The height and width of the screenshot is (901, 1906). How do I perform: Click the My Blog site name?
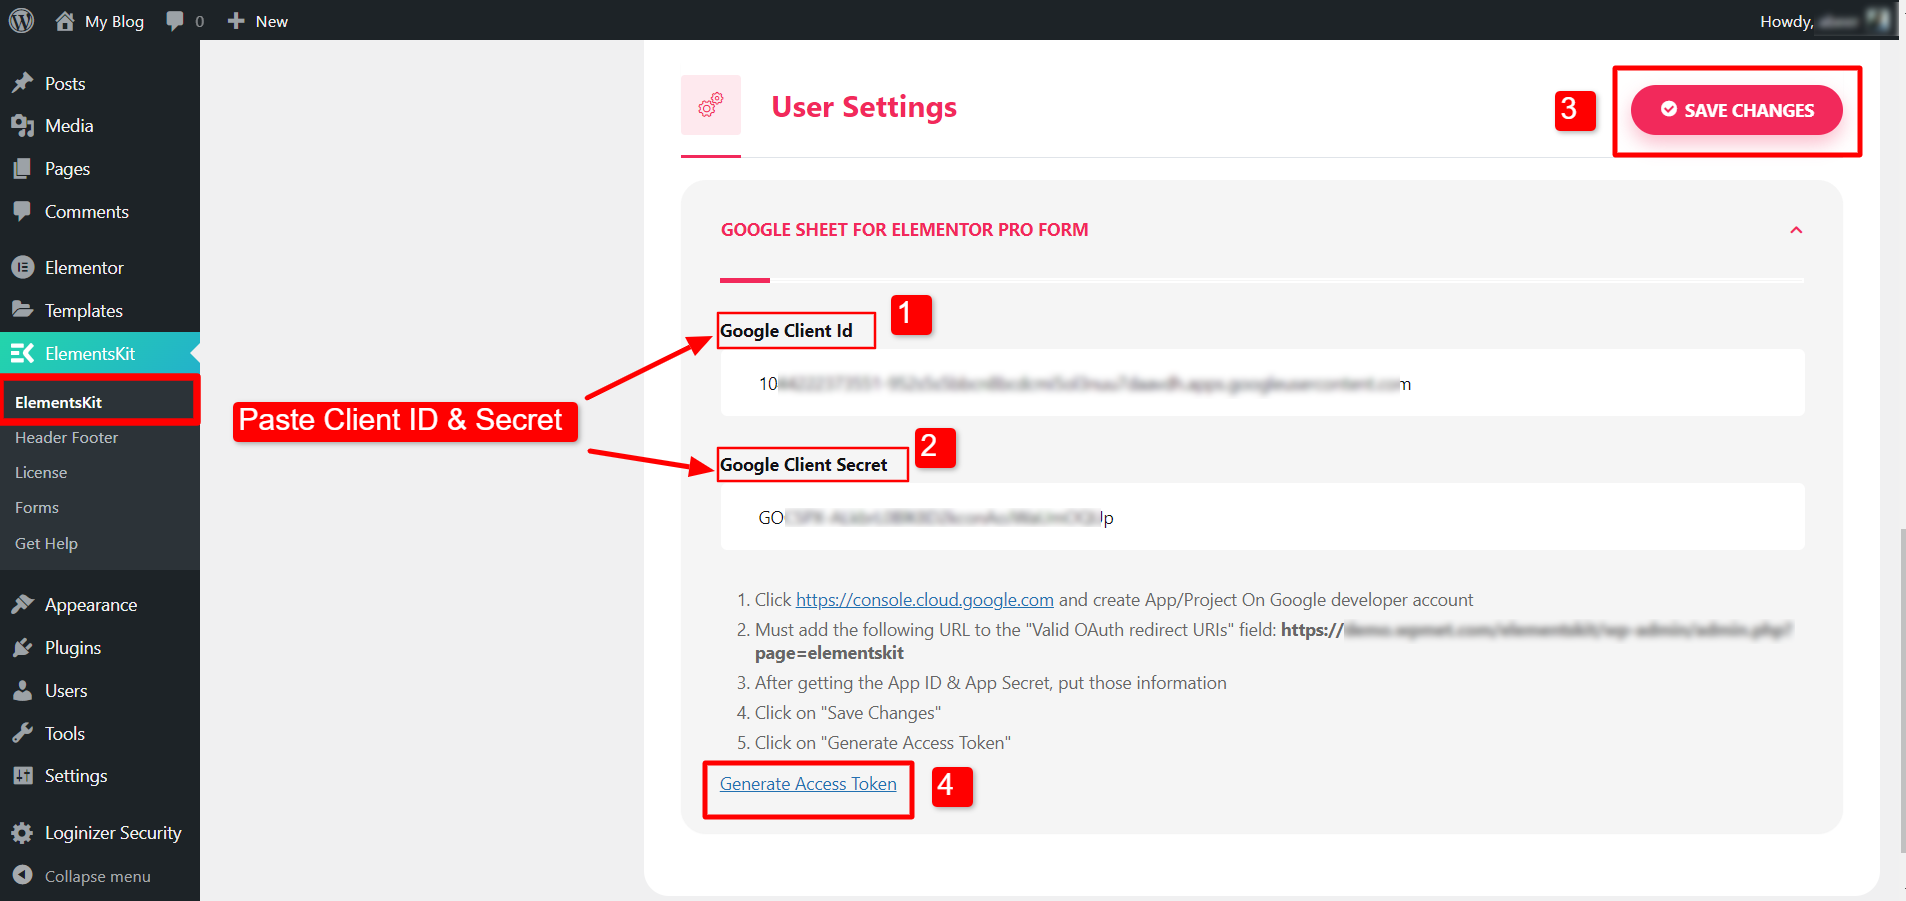pyautogui.click(x=114, y=21)
